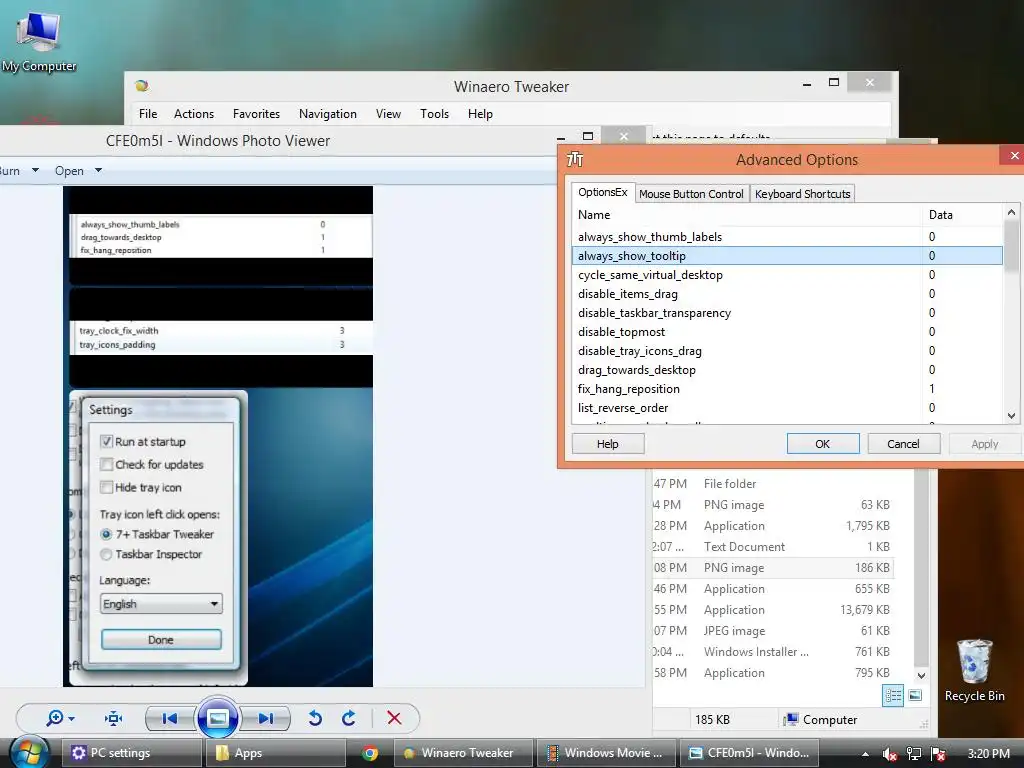
Task: Switch to the Mouse Button Control tab
Action: click(691, 194)
